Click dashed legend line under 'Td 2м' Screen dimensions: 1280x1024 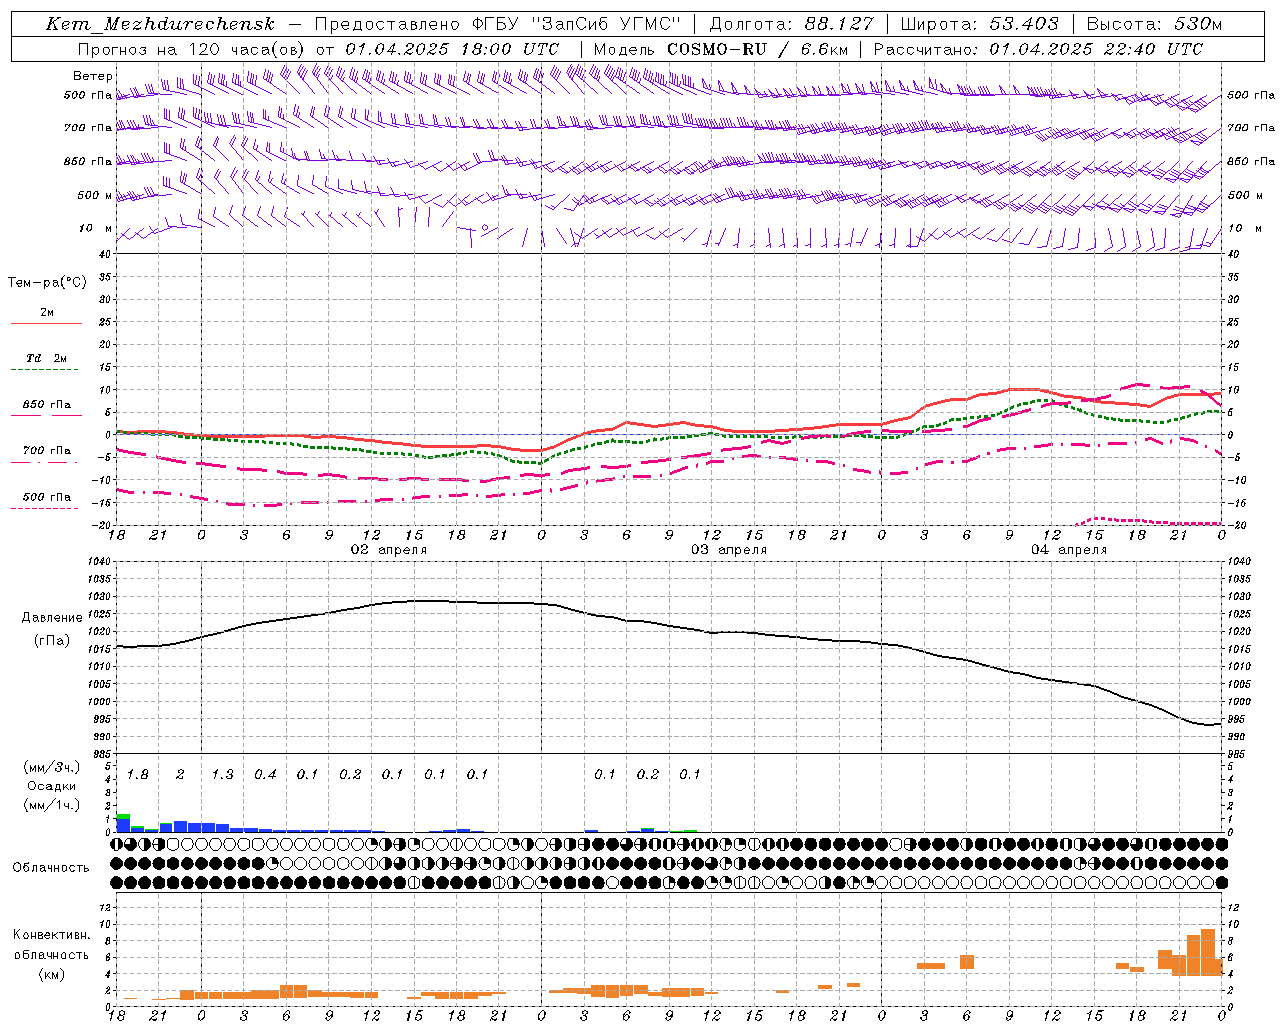click(x=44, y=370)
